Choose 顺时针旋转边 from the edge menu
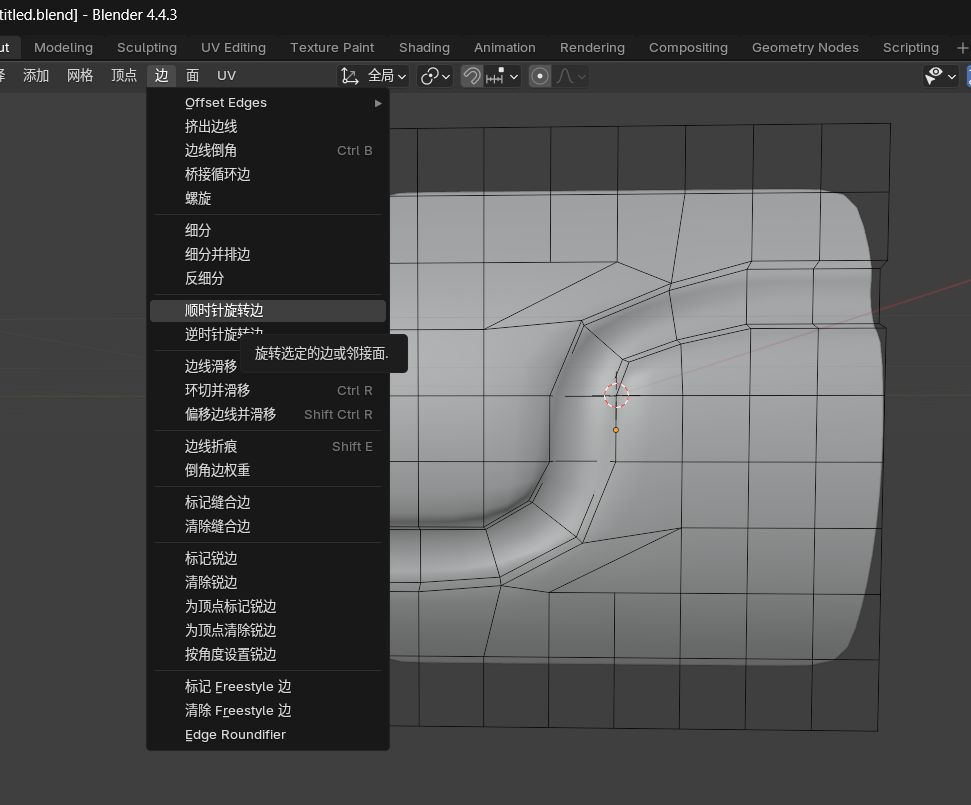The image size is (971, 805). [x=224, y=311]
